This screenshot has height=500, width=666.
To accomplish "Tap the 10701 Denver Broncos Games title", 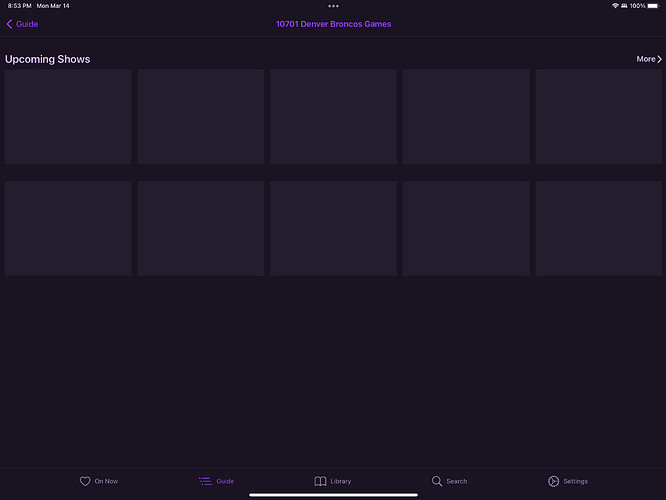I will pyautogui.click(x=333, y=24).
